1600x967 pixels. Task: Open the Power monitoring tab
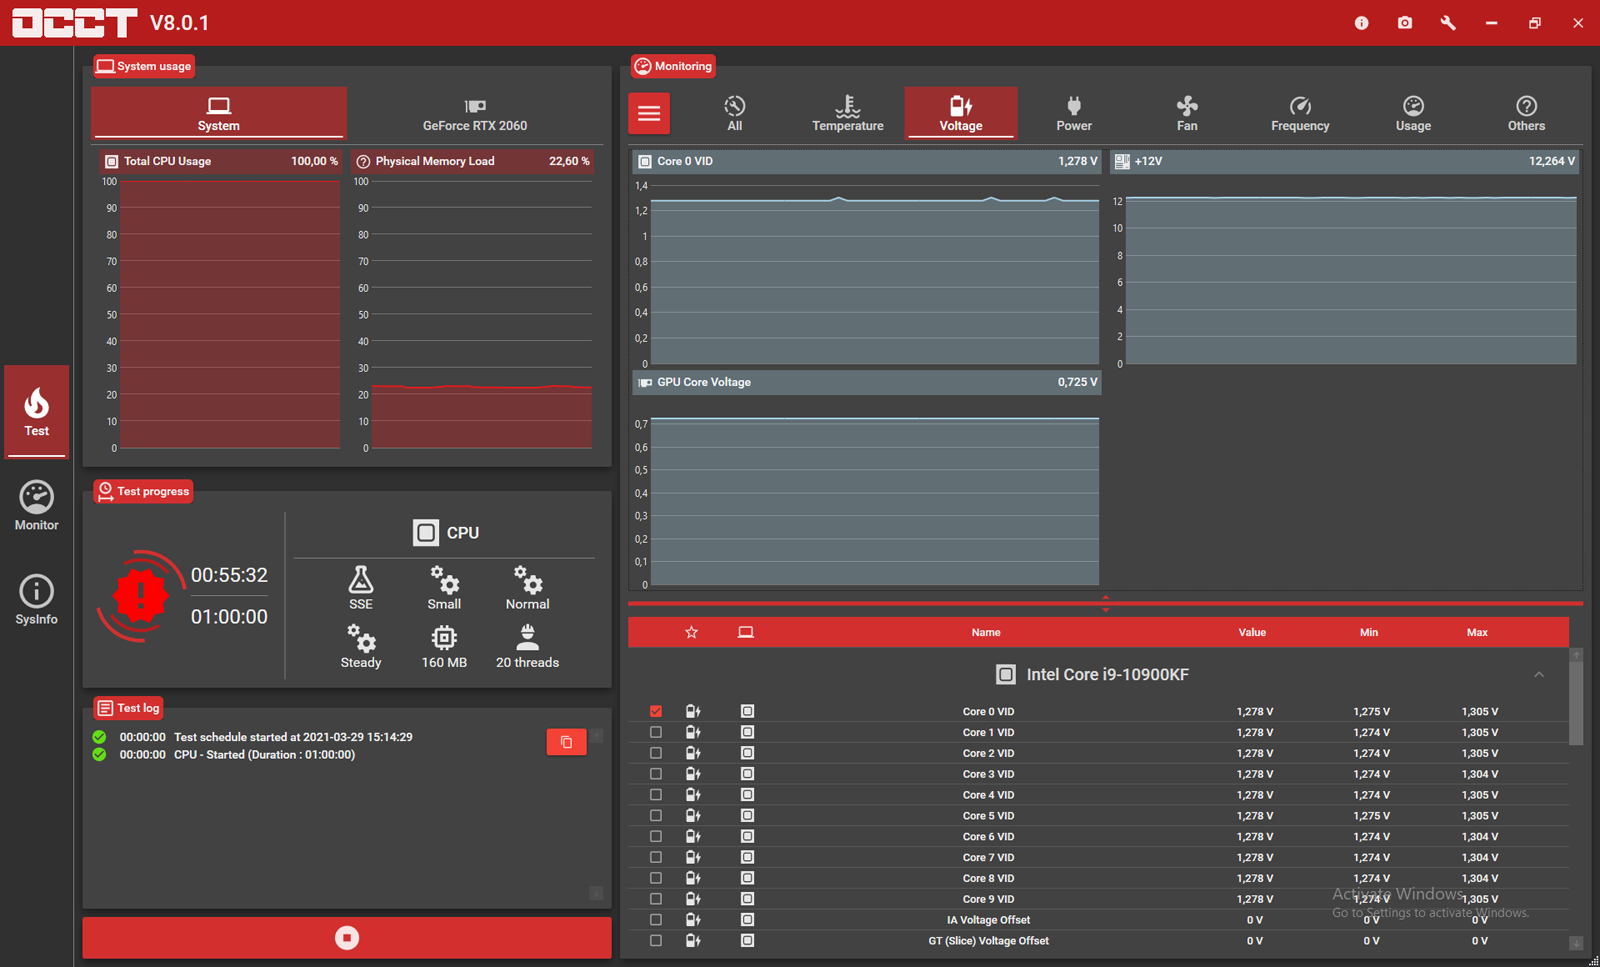coord(1074,113)
